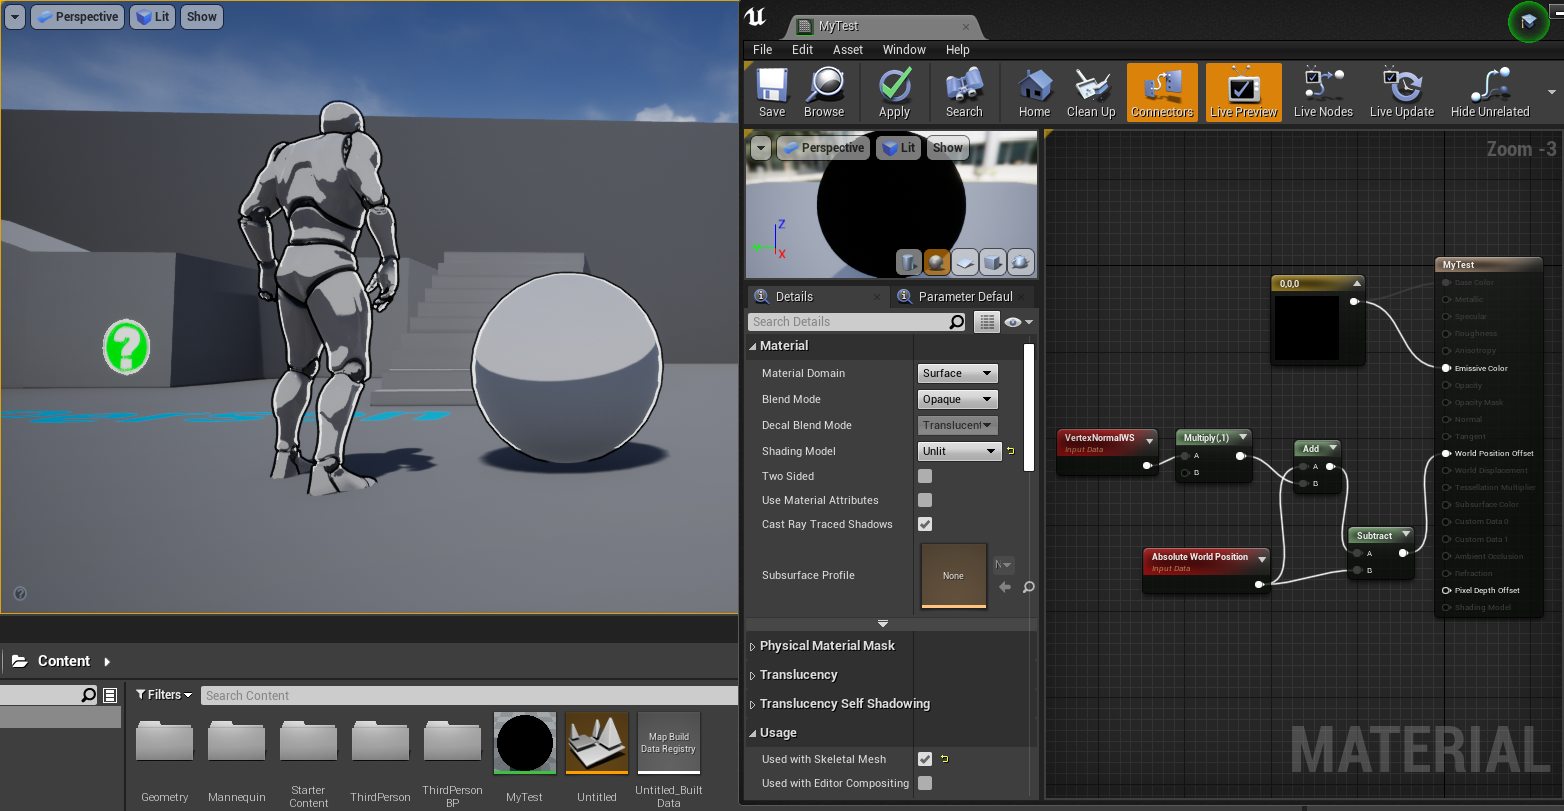Click the Home icon in the toolbar
Image resolution: width=1564 pixels, height=811 pixels.
[1033, 92]
